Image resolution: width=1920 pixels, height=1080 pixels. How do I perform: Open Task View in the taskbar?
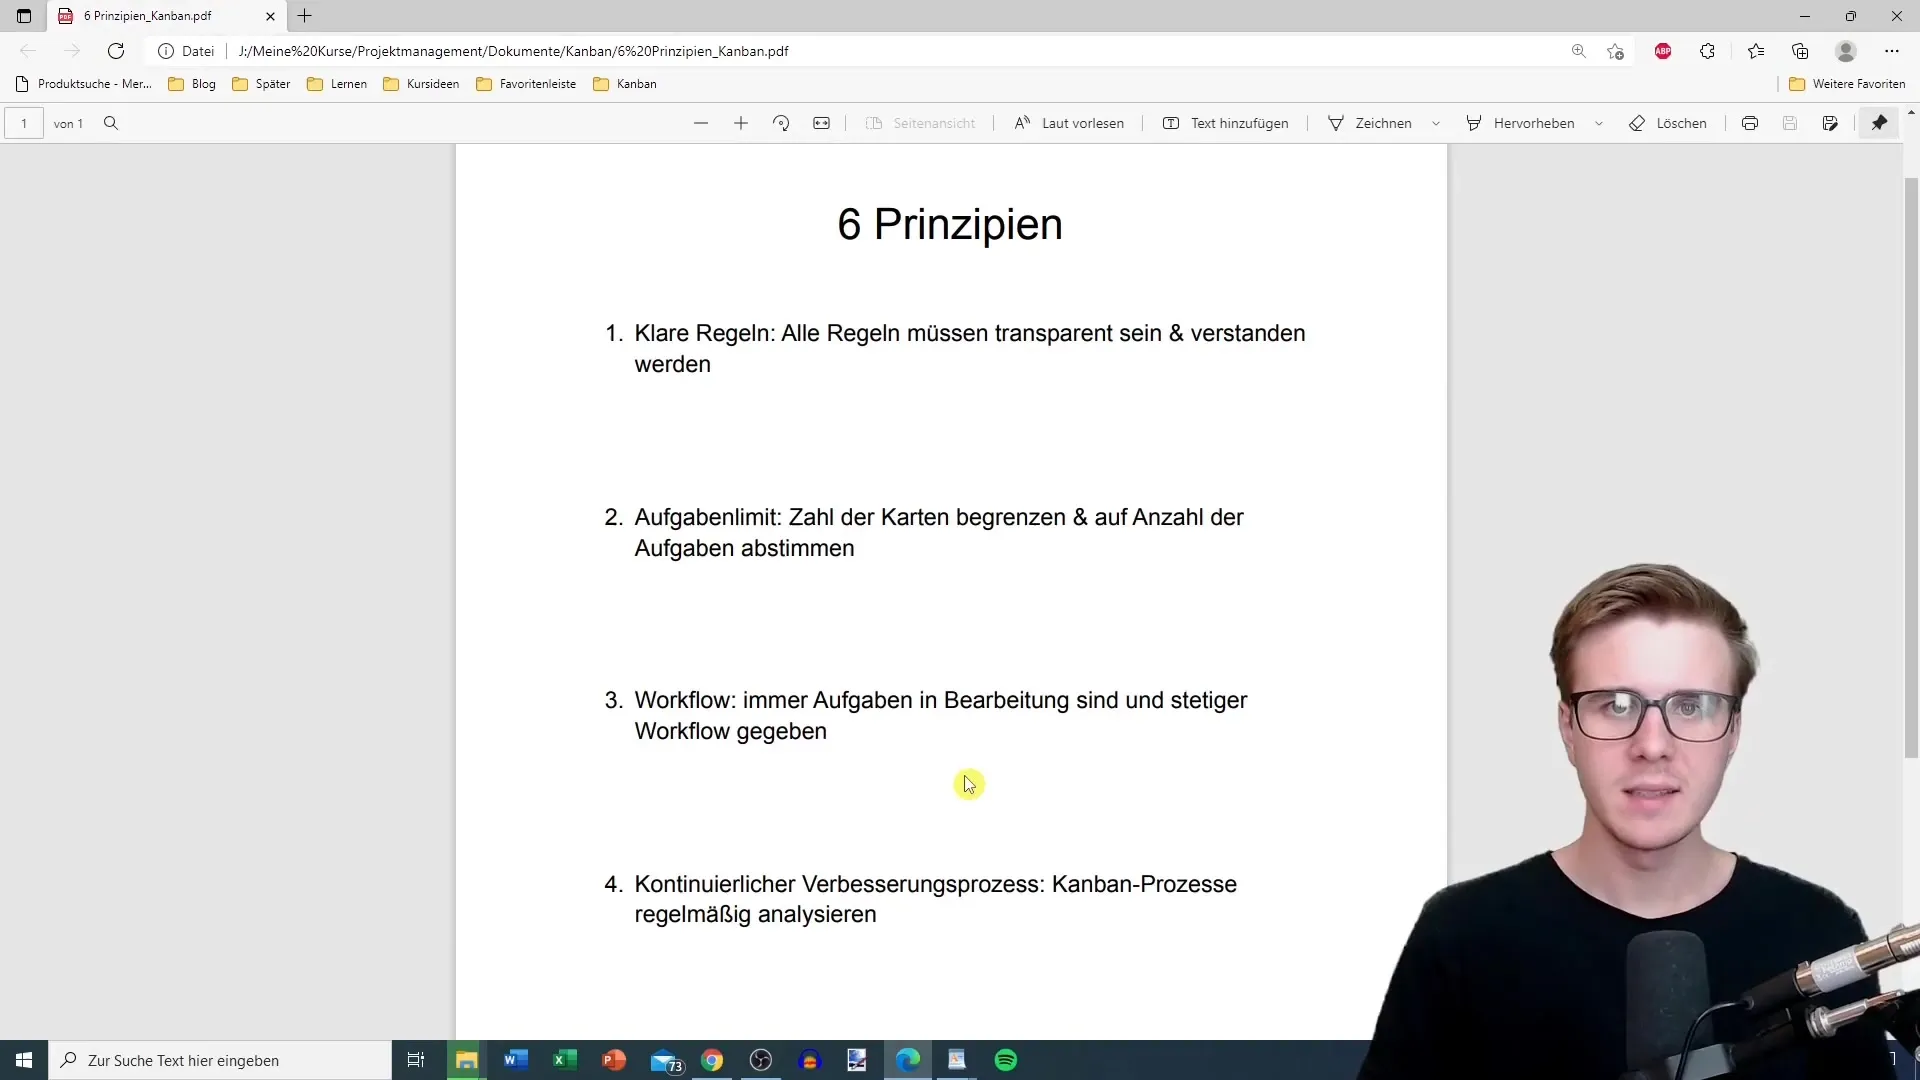[416, 1060]
